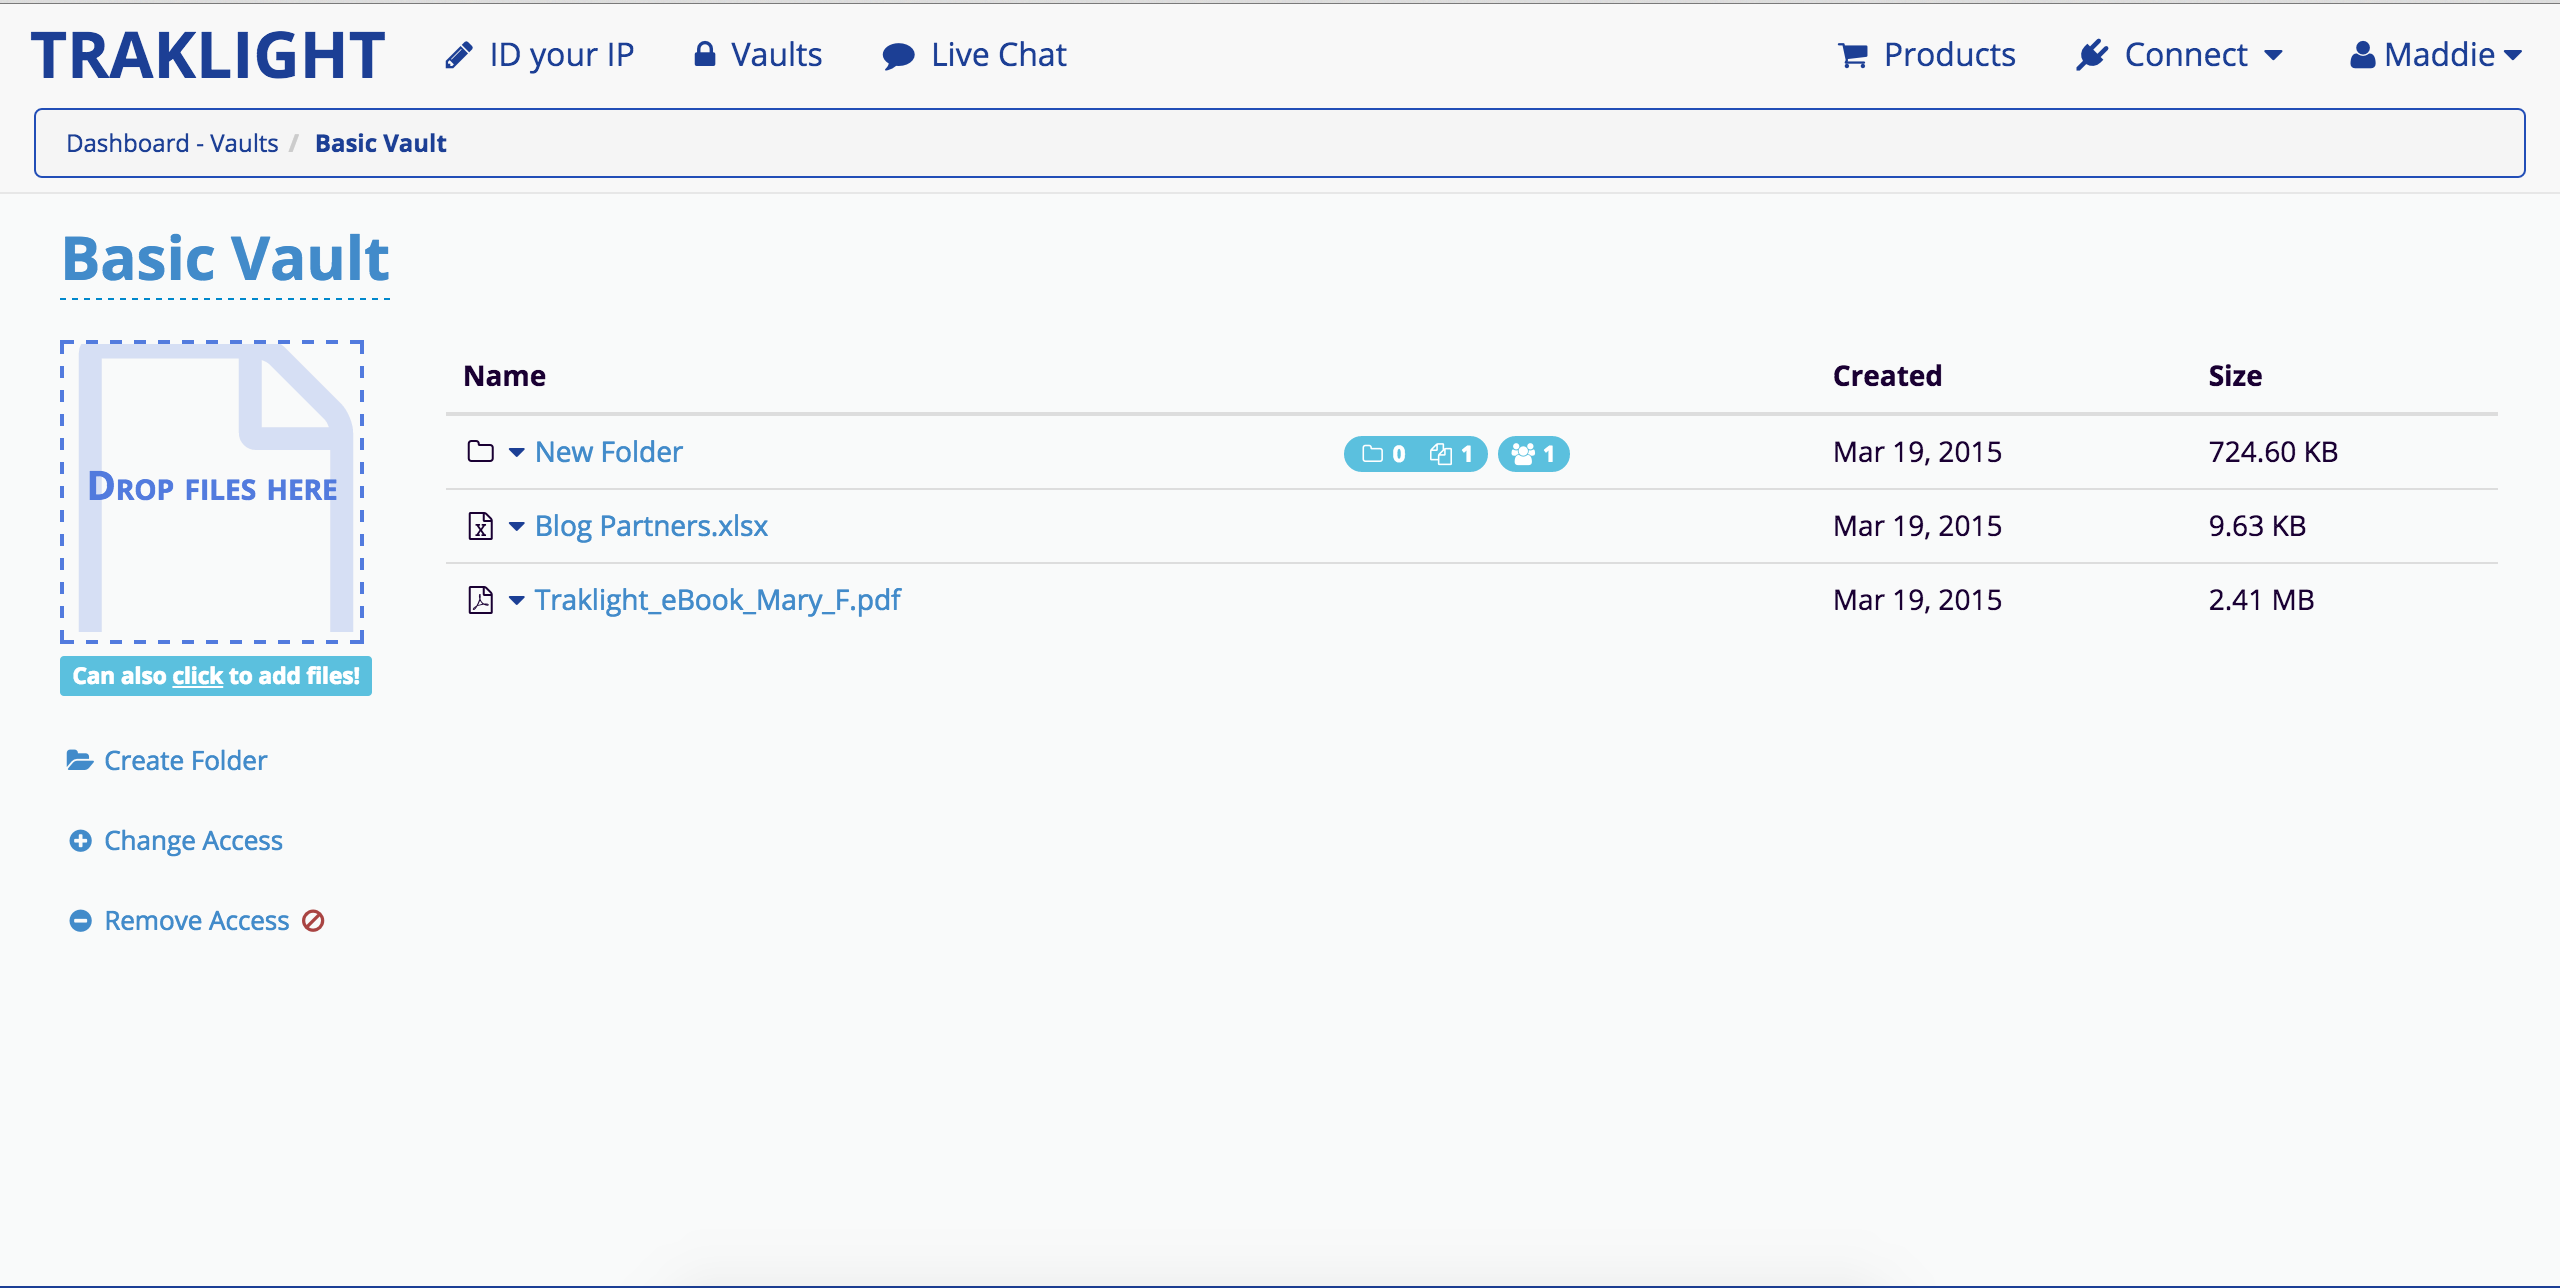2560x1288 pixels.
Task: Click the Create Folder link
Action: pos(185,761)
